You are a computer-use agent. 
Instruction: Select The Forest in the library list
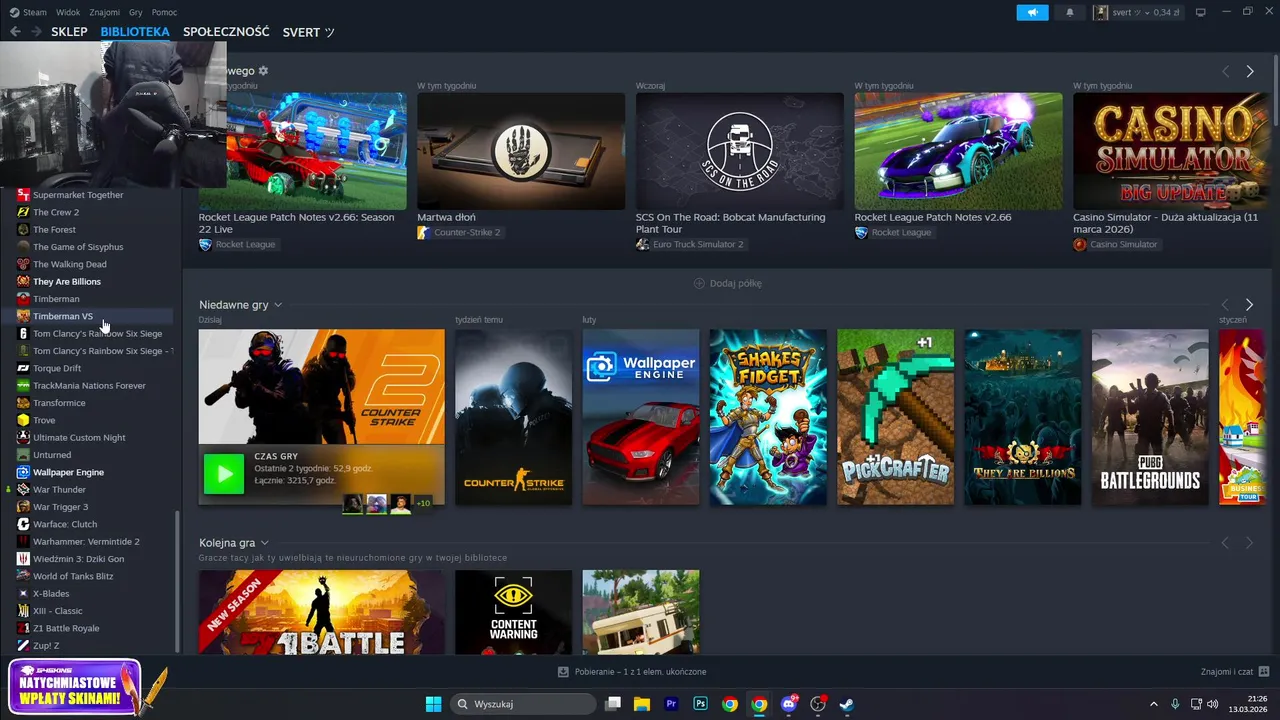tap(54, 230)
